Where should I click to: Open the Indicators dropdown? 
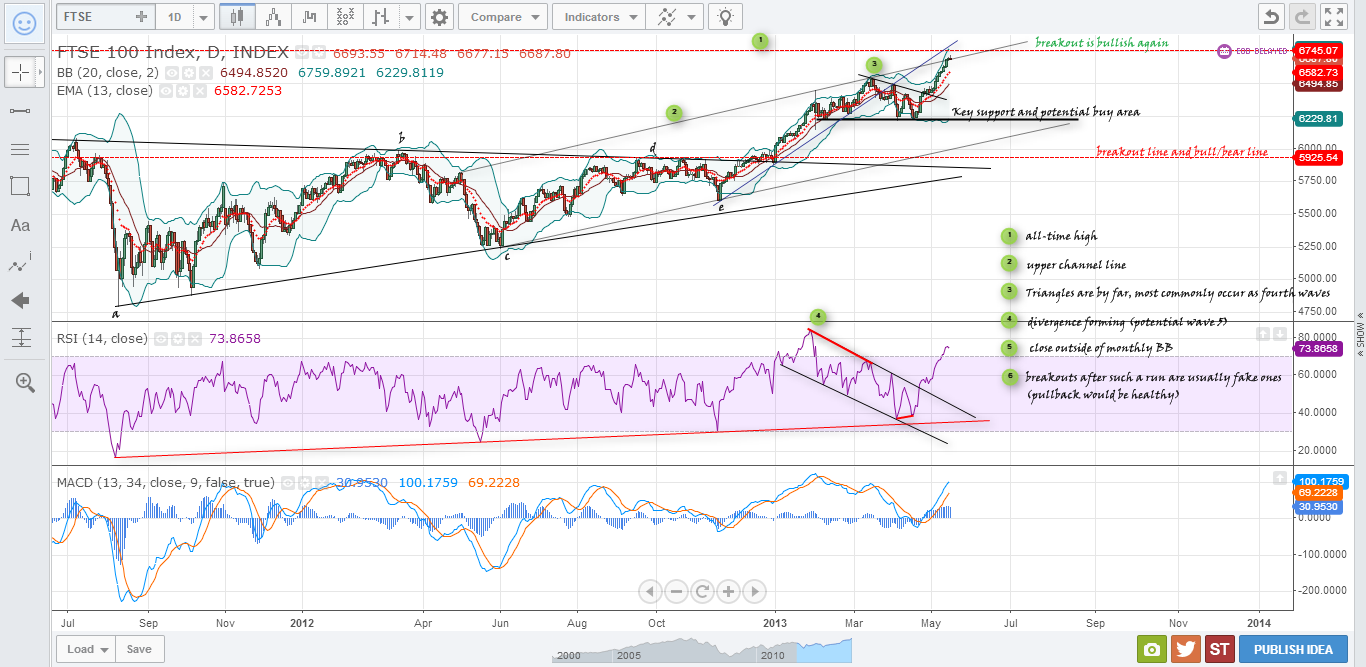tap(600, 17)
